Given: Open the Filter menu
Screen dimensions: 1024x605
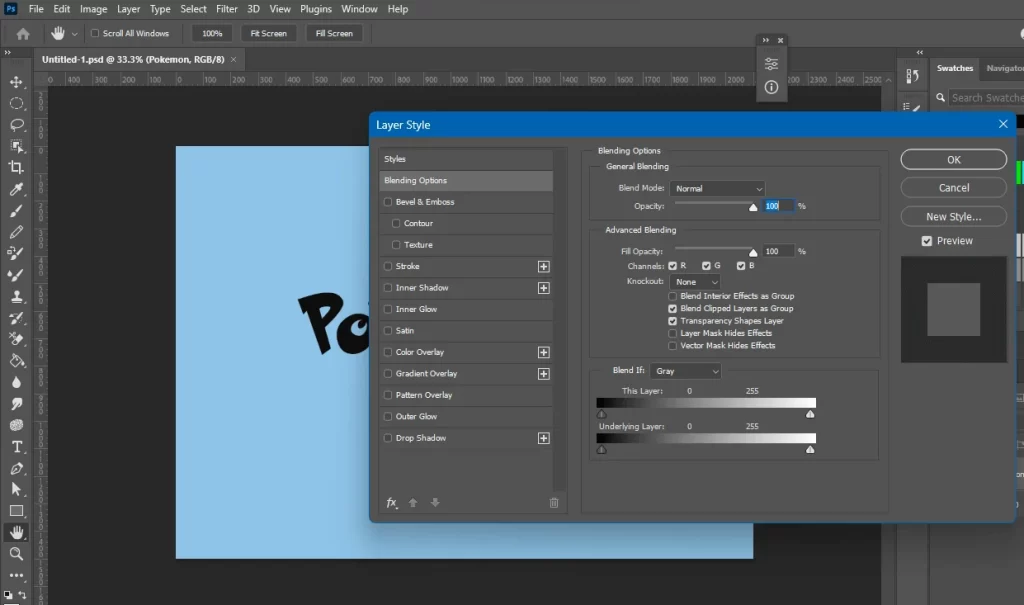Looking at the screenshot, I should tap(227, 9).
